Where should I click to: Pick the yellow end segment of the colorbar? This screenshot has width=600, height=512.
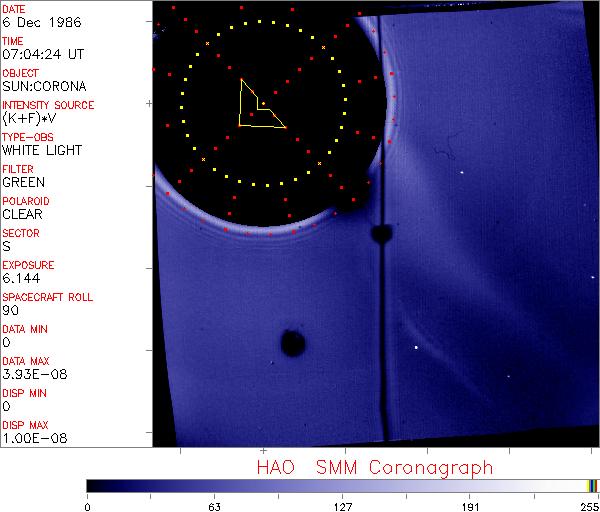point(590,486)
